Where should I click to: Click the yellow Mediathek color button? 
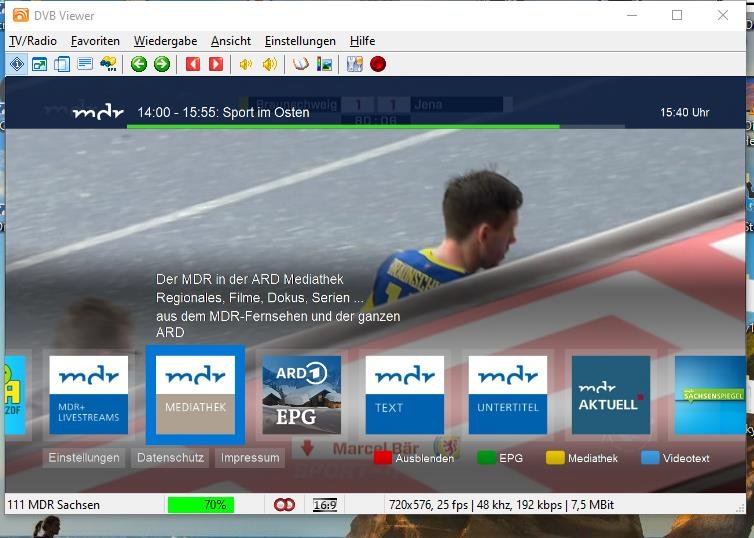coord(582,458)
